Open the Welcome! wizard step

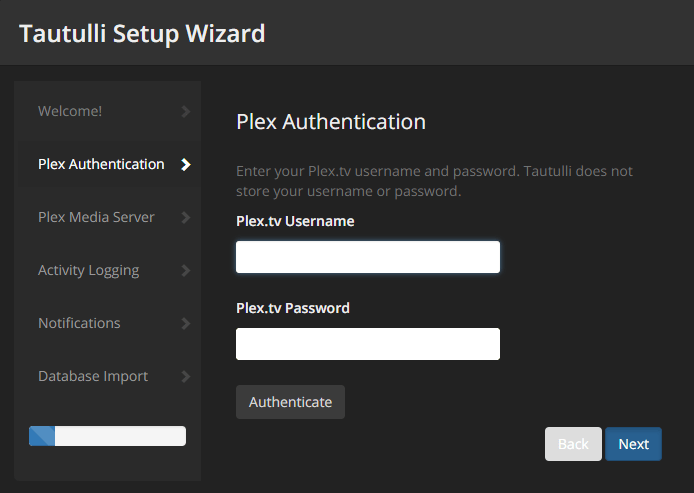70,111
